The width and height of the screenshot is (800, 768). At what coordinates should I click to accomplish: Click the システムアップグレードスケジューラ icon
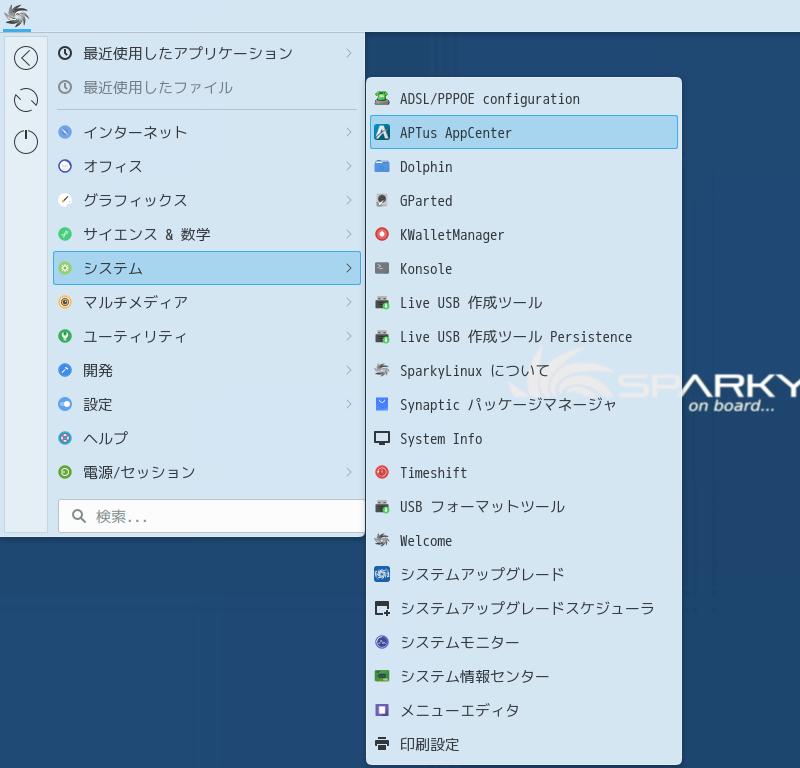click(382, 608)
